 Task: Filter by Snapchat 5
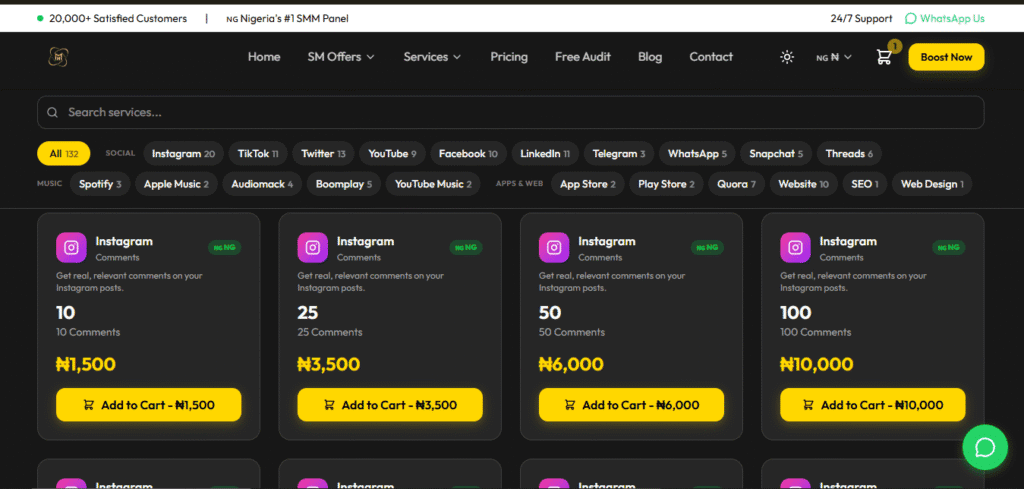click(776, 153)
